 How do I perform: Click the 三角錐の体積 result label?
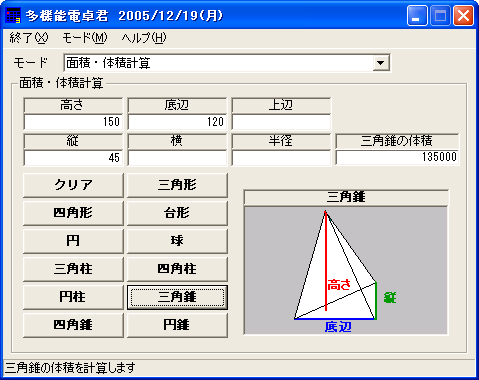click(397, 141)
